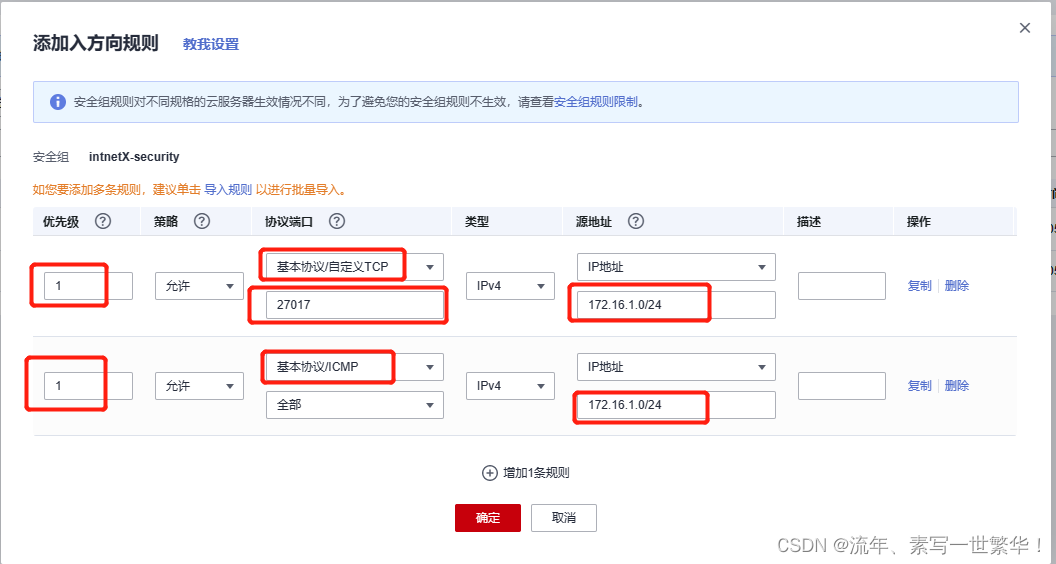Confirm with the red 确定 button
This screenshot has height=564, width=1056.
point(488,518)
